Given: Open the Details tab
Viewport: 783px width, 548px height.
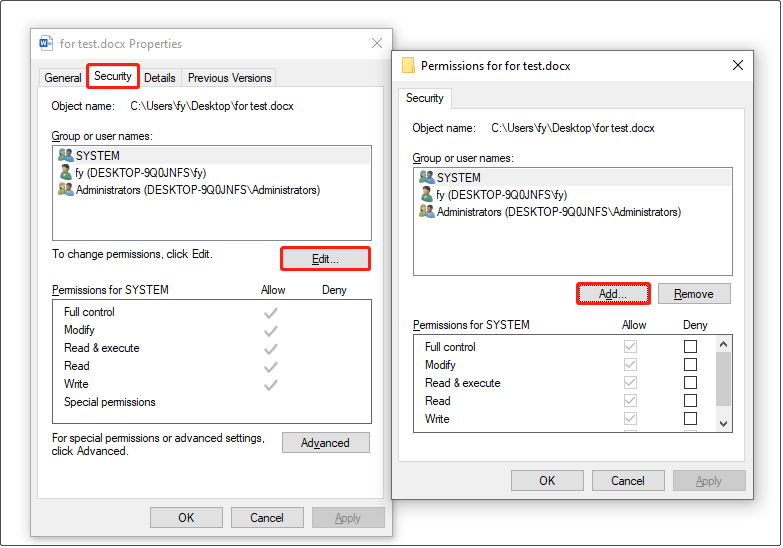Looking at the screenshot, I should point(160,78).
